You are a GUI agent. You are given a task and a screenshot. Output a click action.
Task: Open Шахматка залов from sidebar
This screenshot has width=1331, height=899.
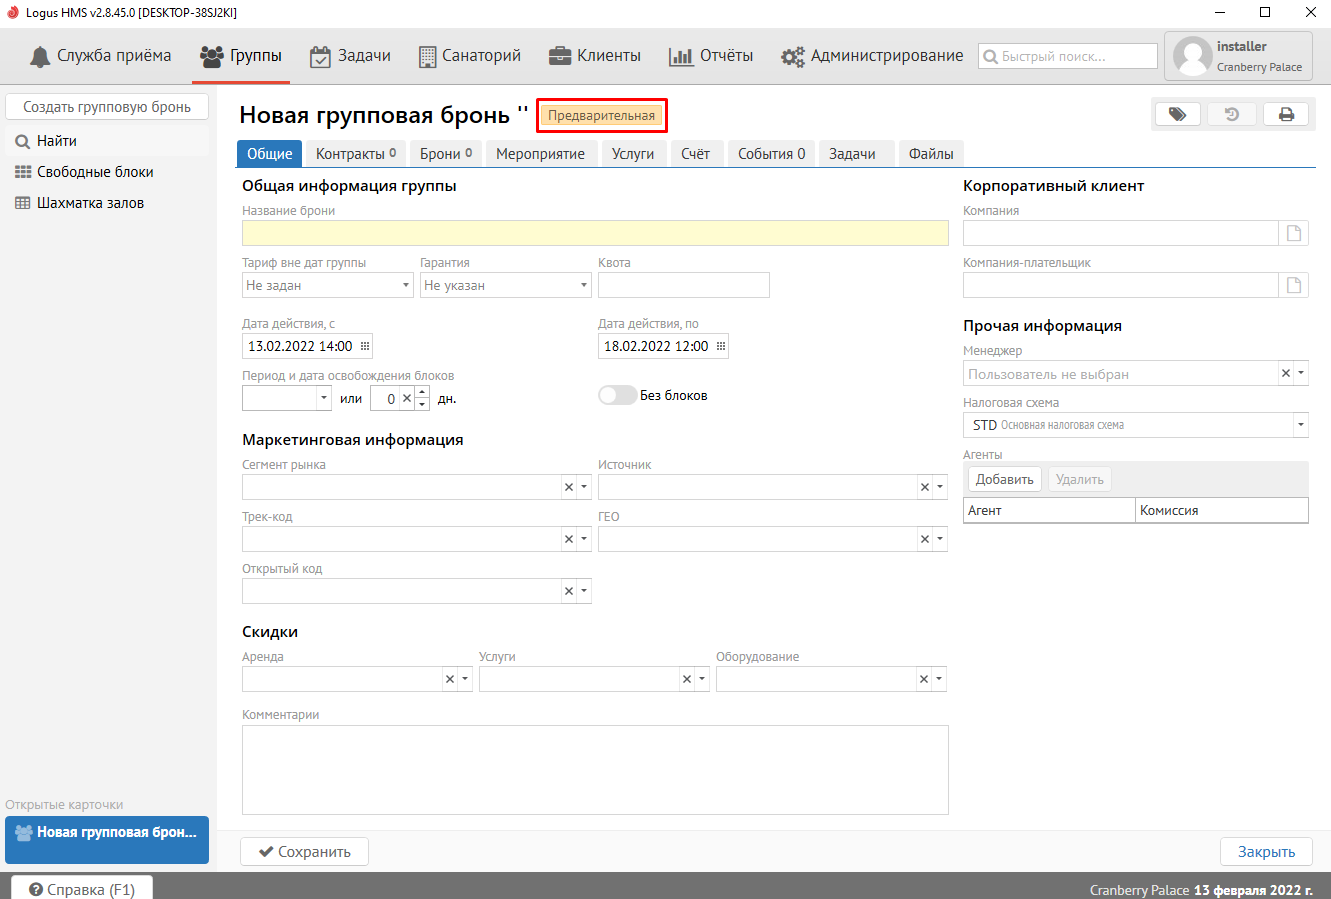(90, 203)
